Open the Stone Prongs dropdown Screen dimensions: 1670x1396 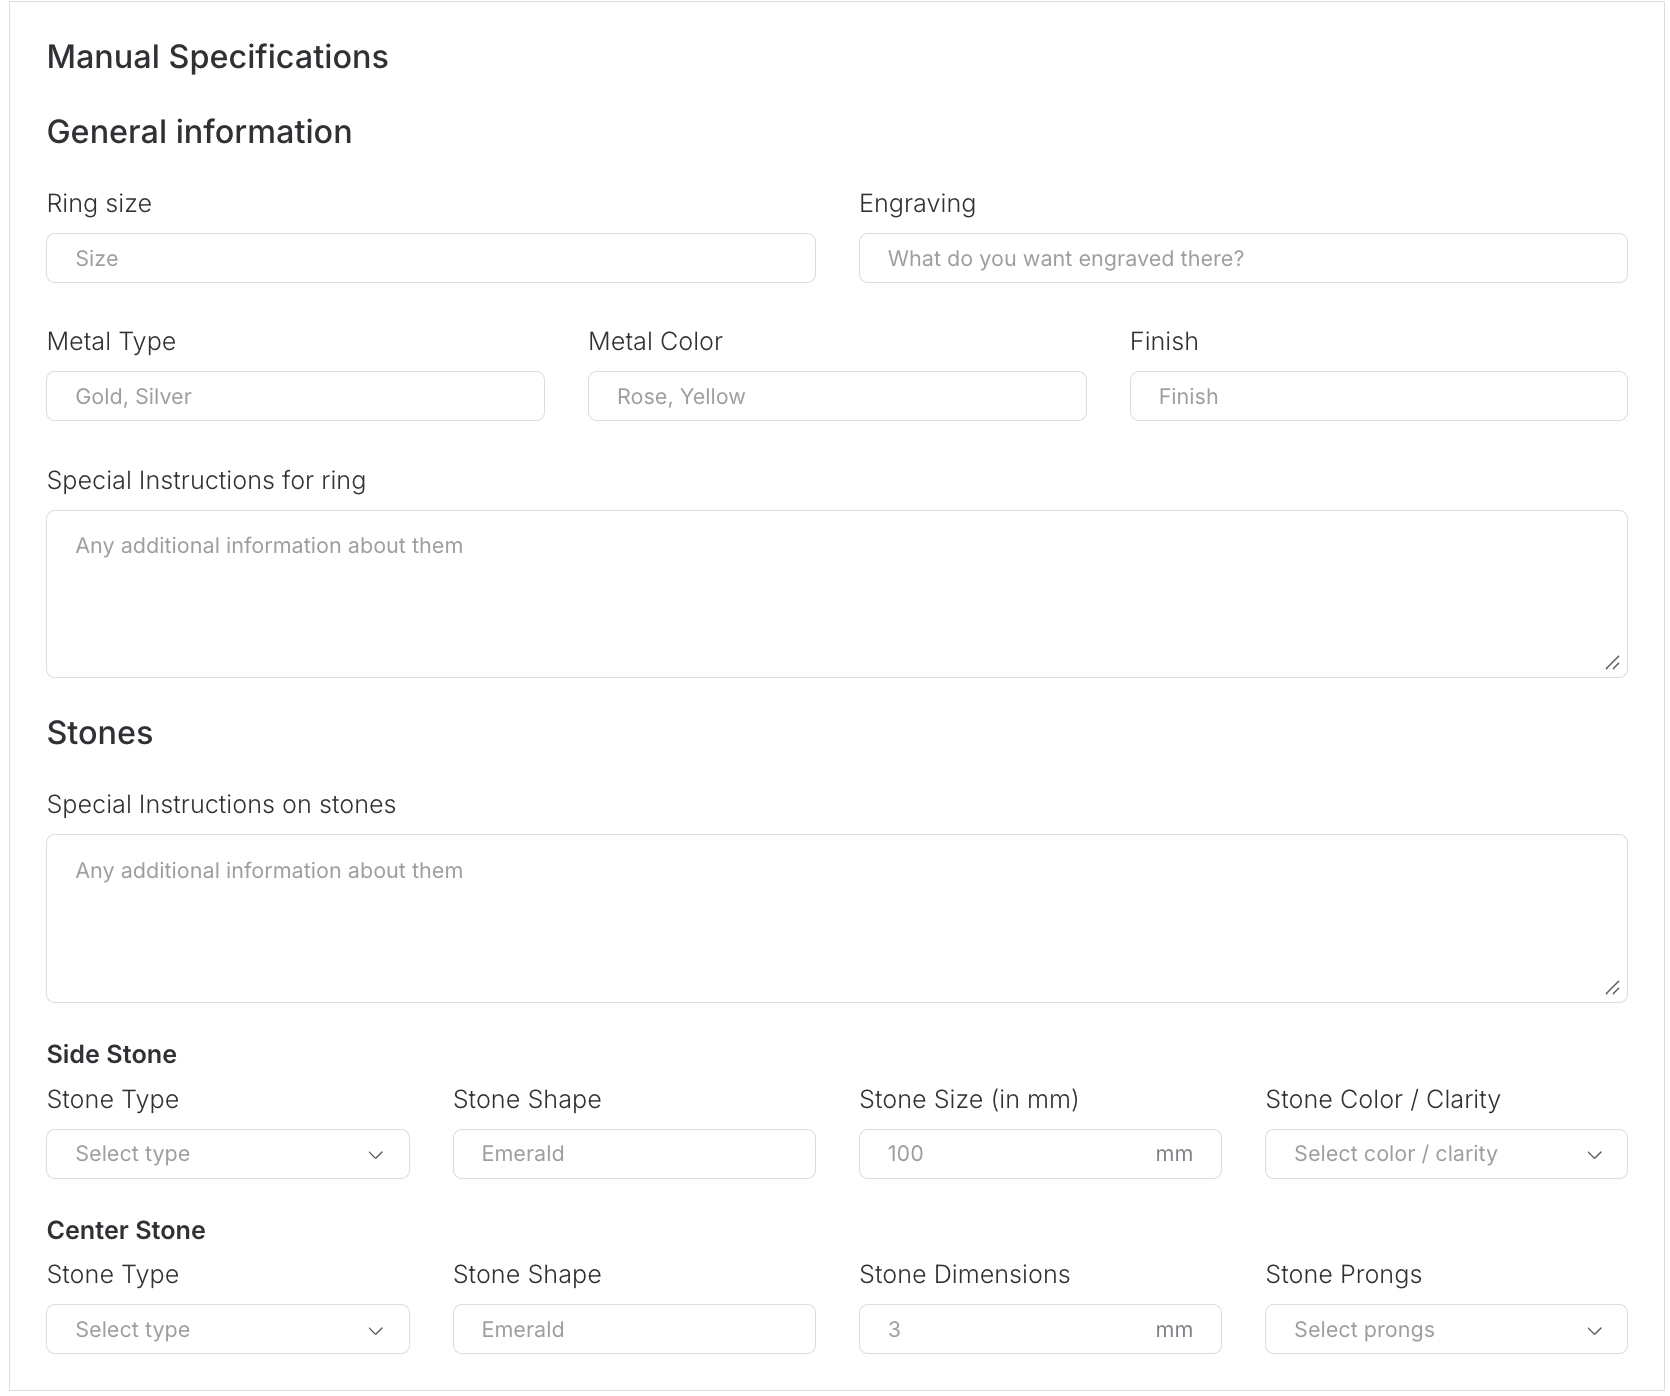[x=1445, y=1330]
